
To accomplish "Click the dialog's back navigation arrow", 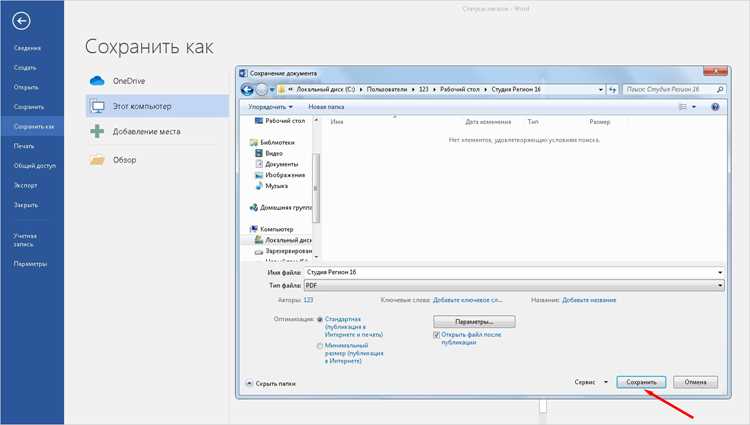I will coord(247,89).
